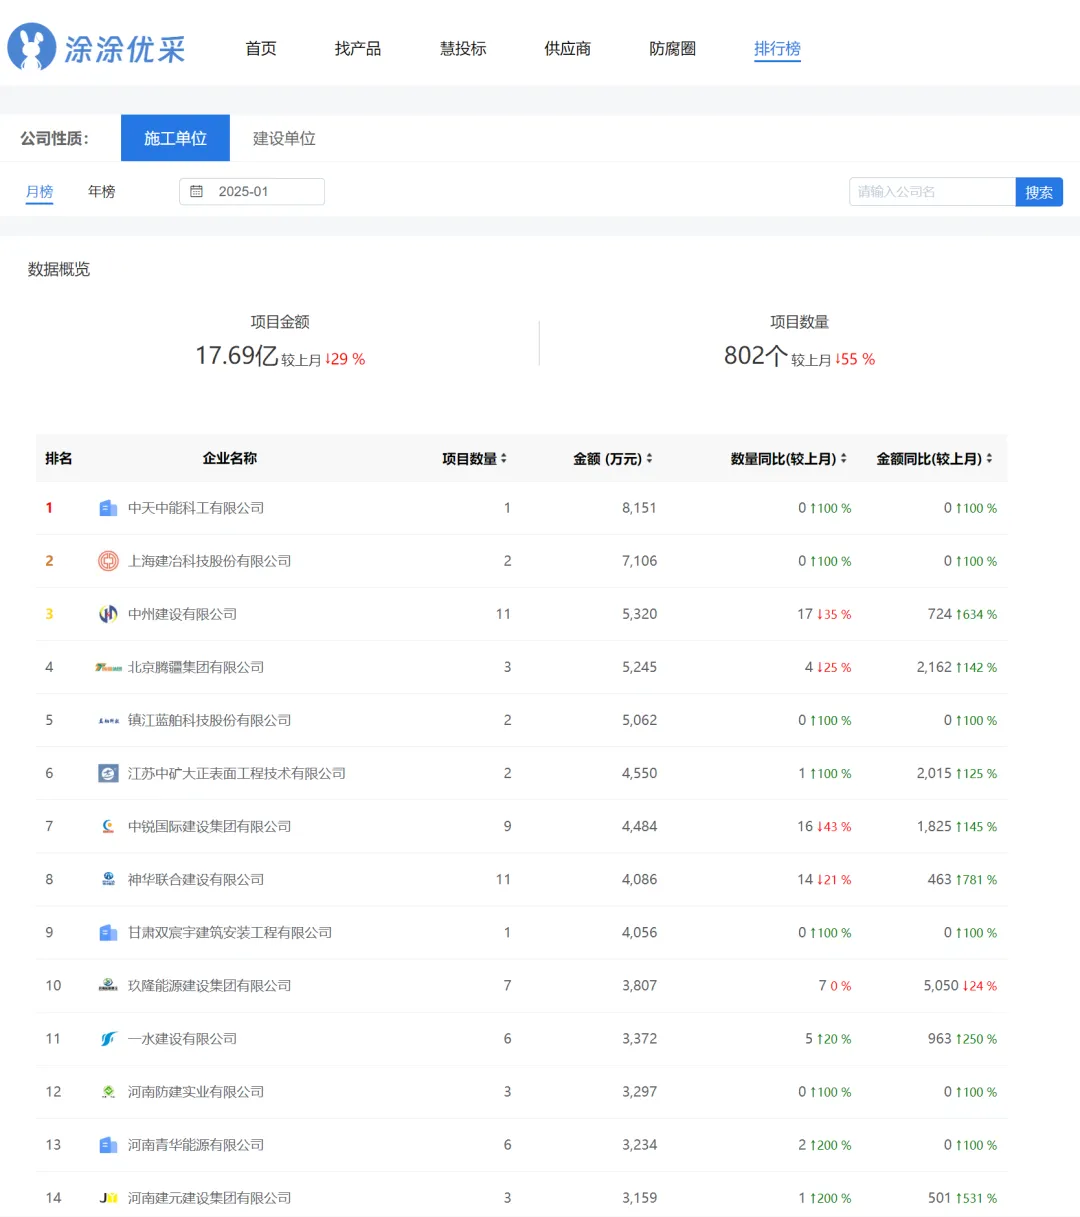The image size is (1080, 1217).
Task: Open company 上海建冶科技股份有限公司
Action: click(x=210, y=561)
